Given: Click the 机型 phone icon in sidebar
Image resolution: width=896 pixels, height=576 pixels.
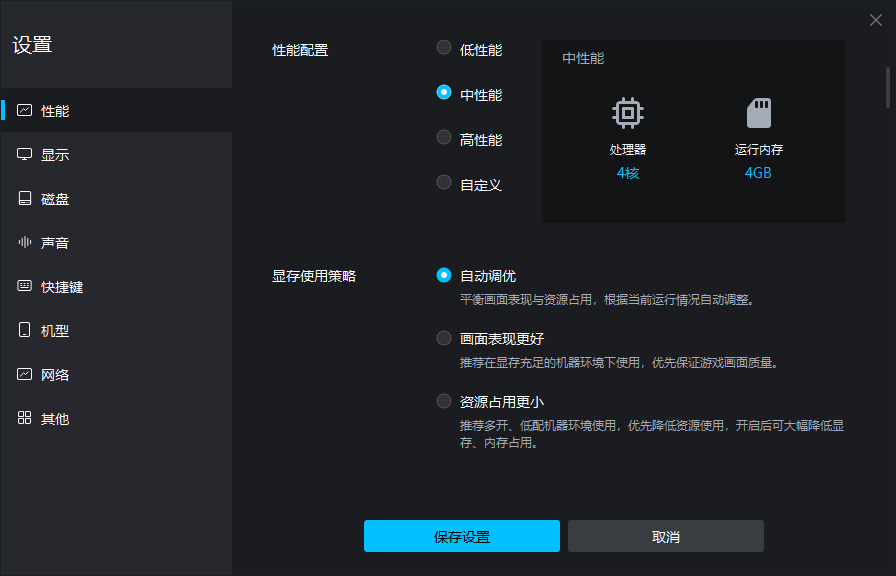Looking at the screenshot, I should [x=25, y=330].
